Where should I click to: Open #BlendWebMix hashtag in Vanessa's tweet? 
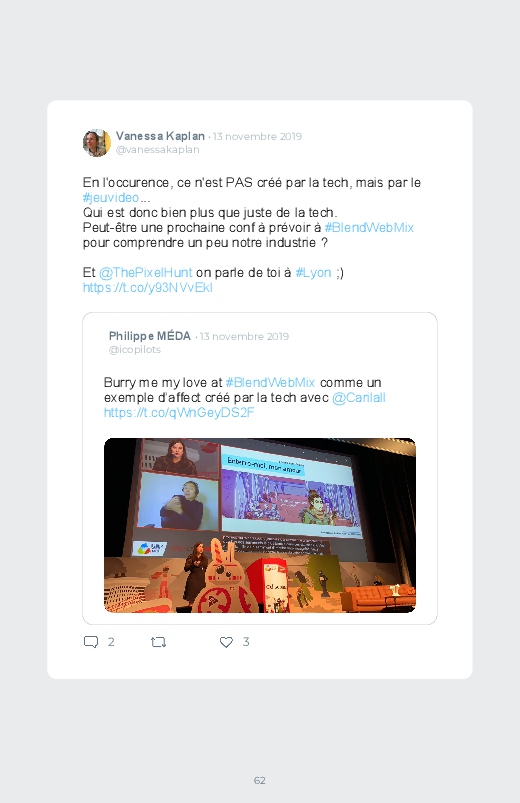coord(369,227)
